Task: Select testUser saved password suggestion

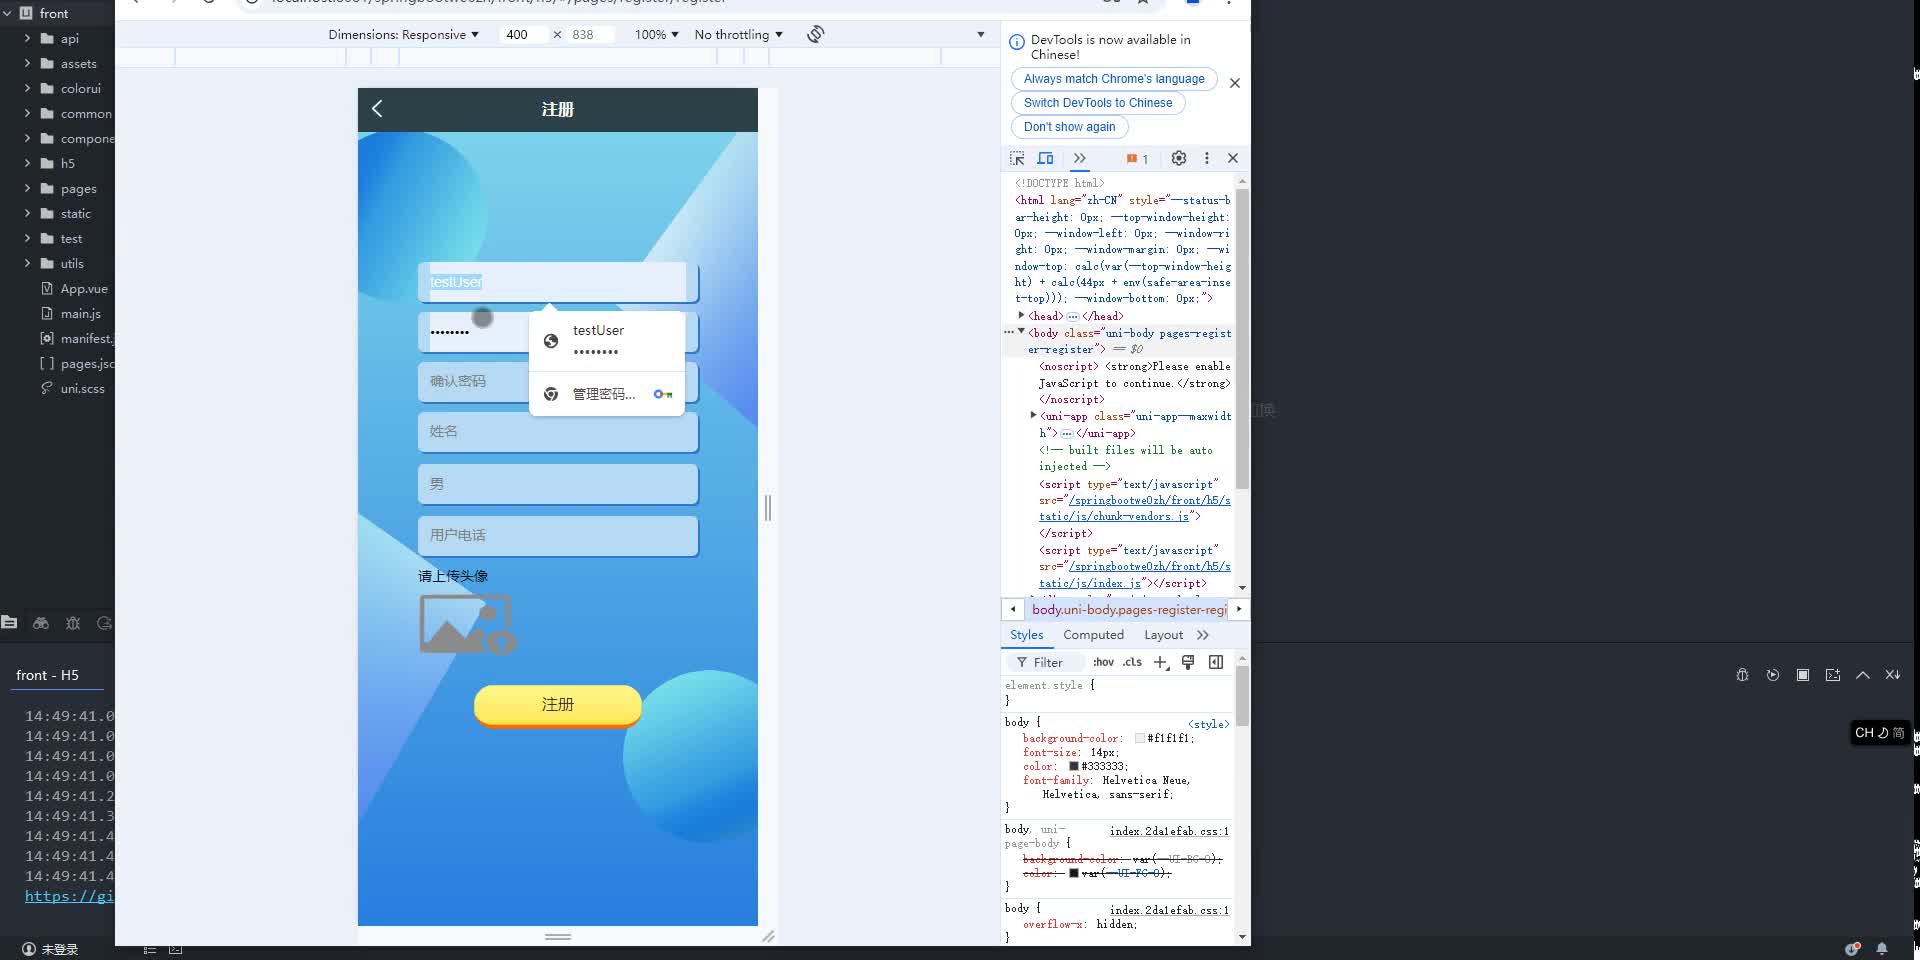Action: (x=607, y=341)
